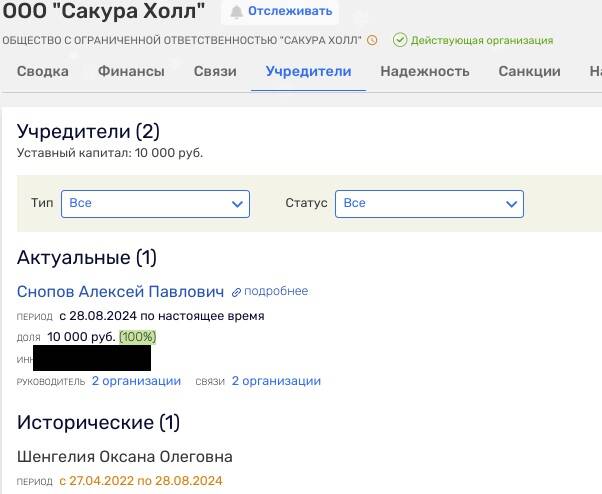Select the Надежность tab
This screenshot has height=494, width=602.
point(425,72)
